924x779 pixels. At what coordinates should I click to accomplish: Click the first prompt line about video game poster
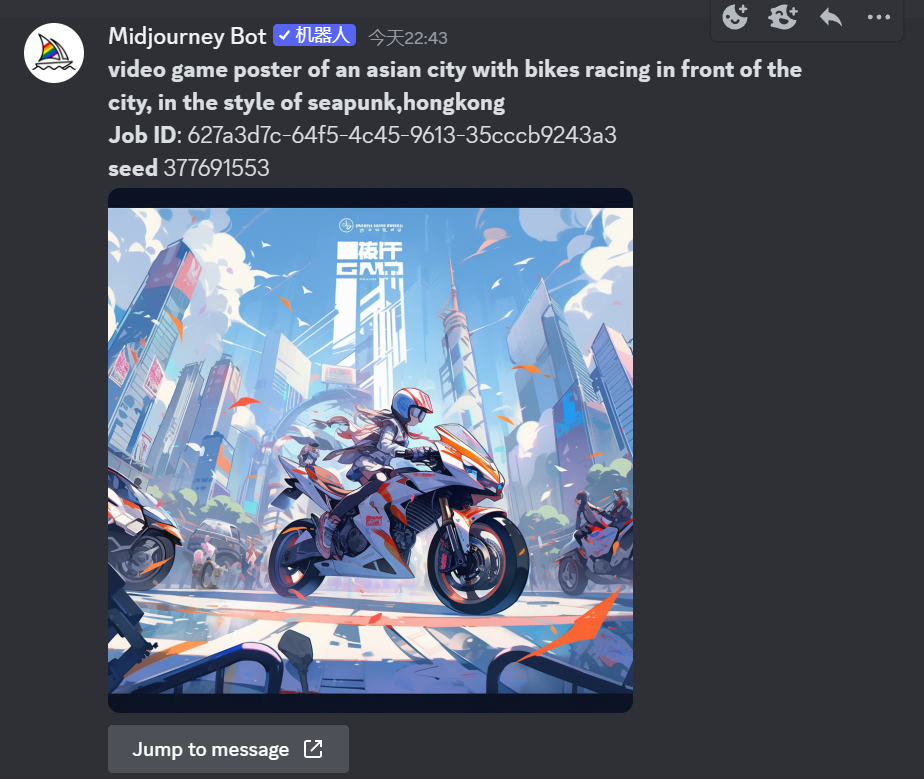point(455,70)
